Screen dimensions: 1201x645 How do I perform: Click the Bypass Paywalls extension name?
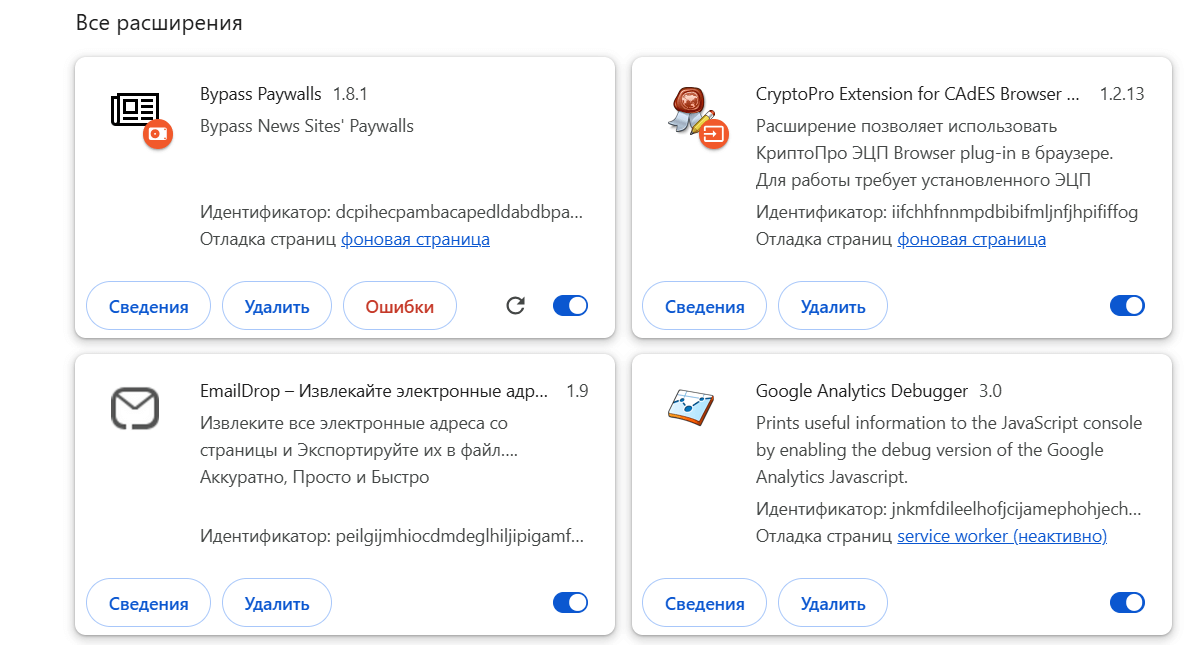click(261, 94)
